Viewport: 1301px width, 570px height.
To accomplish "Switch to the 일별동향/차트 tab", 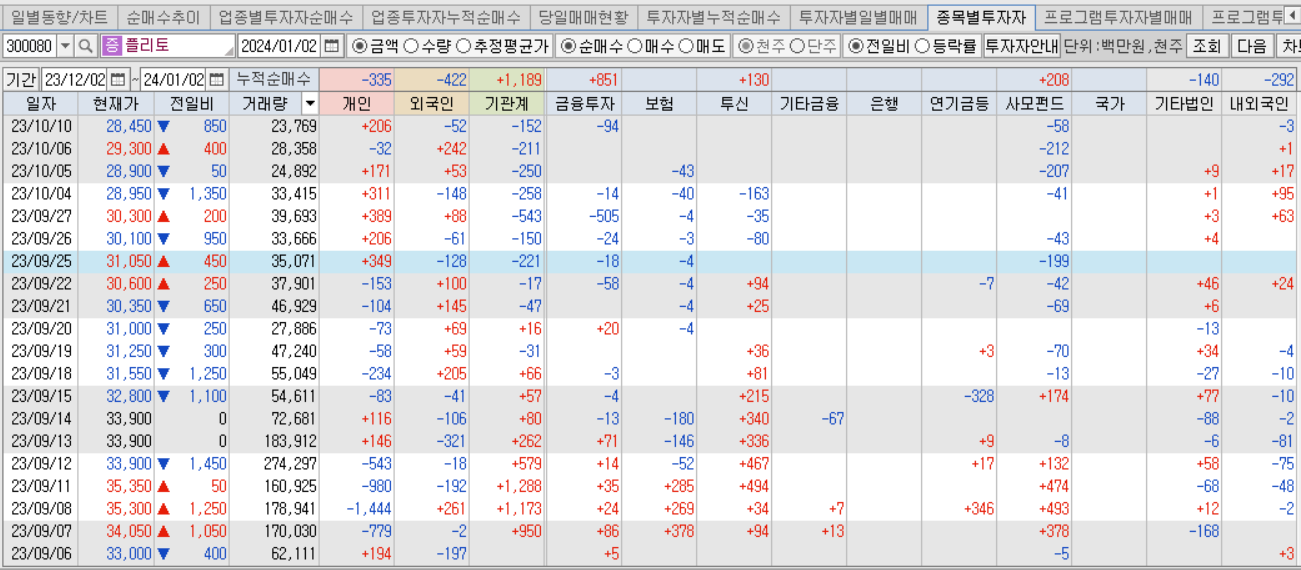I will coord(59,17).
